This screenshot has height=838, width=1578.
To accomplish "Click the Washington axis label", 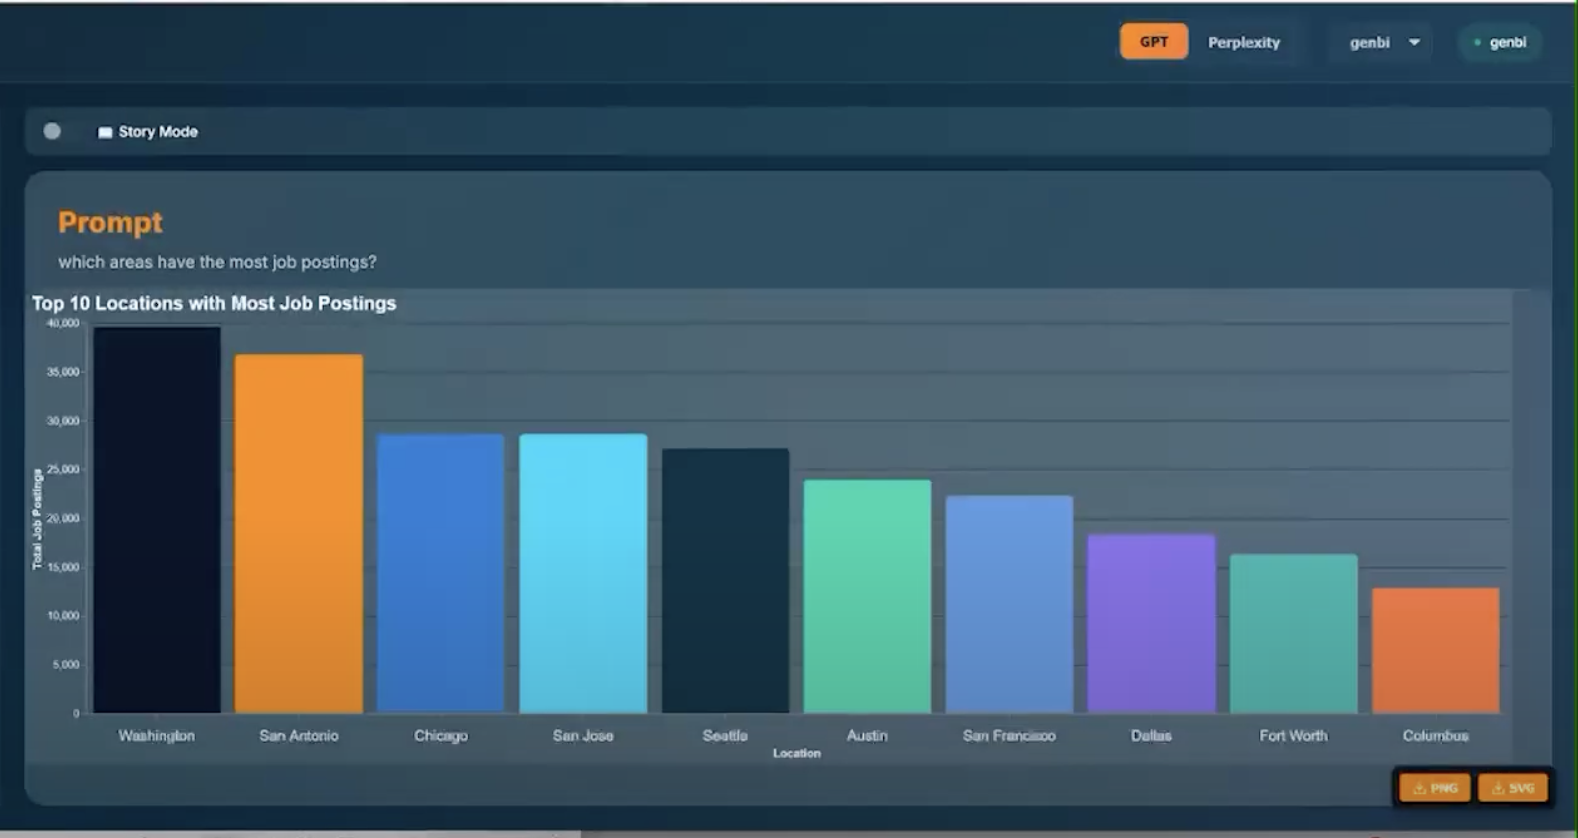I will tap(157, 735).
